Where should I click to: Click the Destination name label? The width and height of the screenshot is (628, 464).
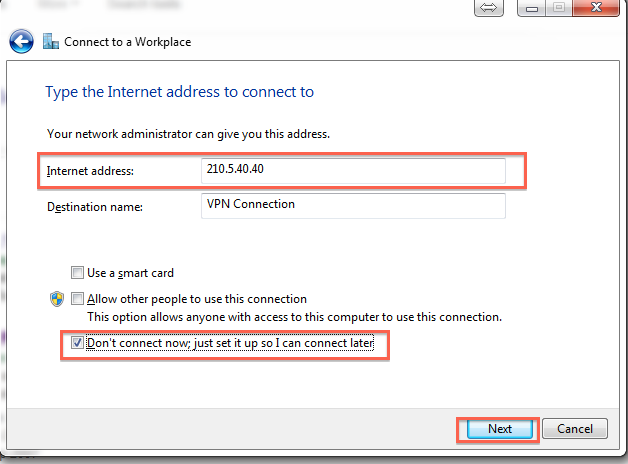pos(95,207)
